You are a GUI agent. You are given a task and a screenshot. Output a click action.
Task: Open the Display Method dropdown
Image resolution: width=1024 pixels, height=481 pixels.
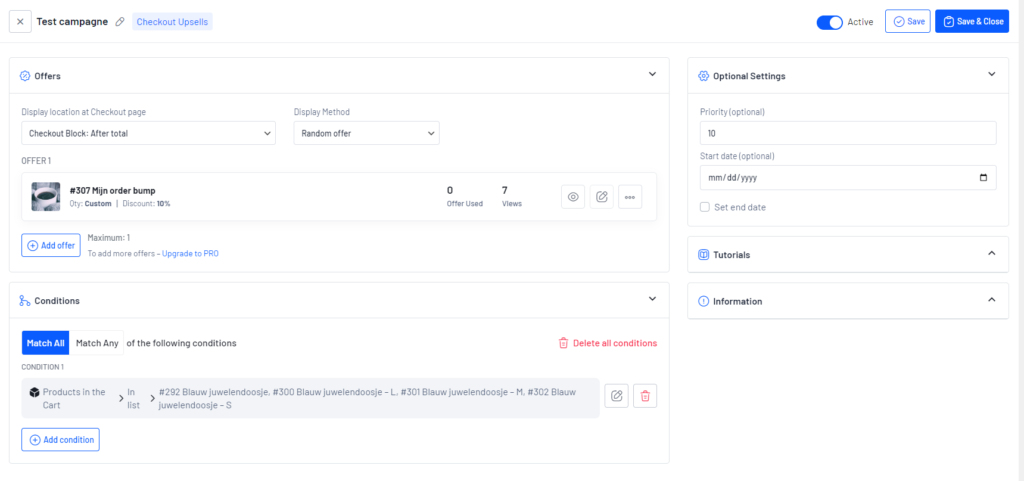coord(366,133)
